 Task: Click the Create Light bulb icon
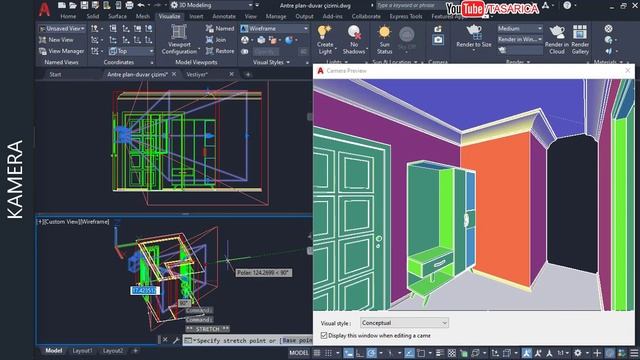coord(324,32)
